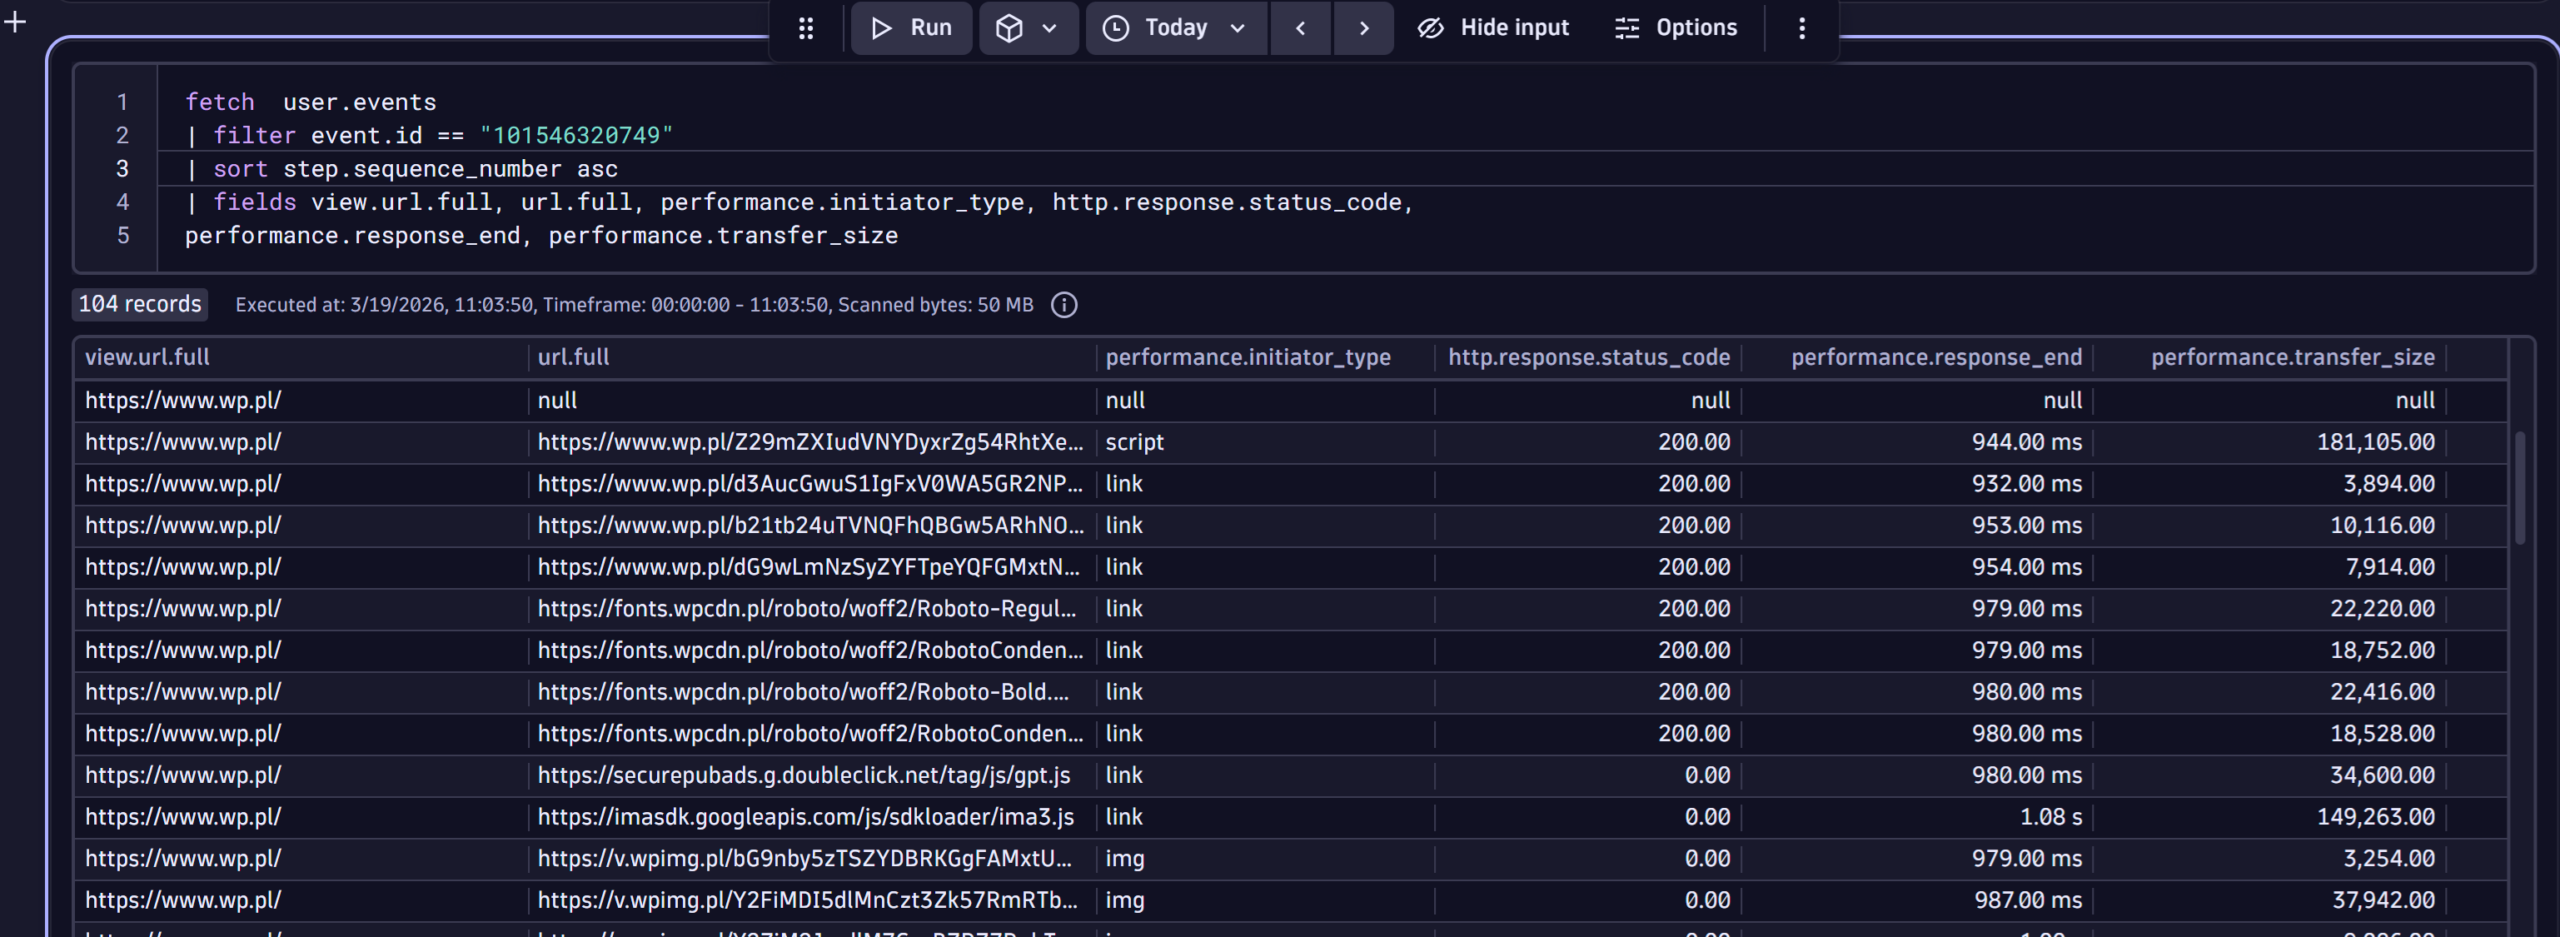The image size is (2560, 937).
Task: Click the view.url.full column header
Action: click(152, 357)
